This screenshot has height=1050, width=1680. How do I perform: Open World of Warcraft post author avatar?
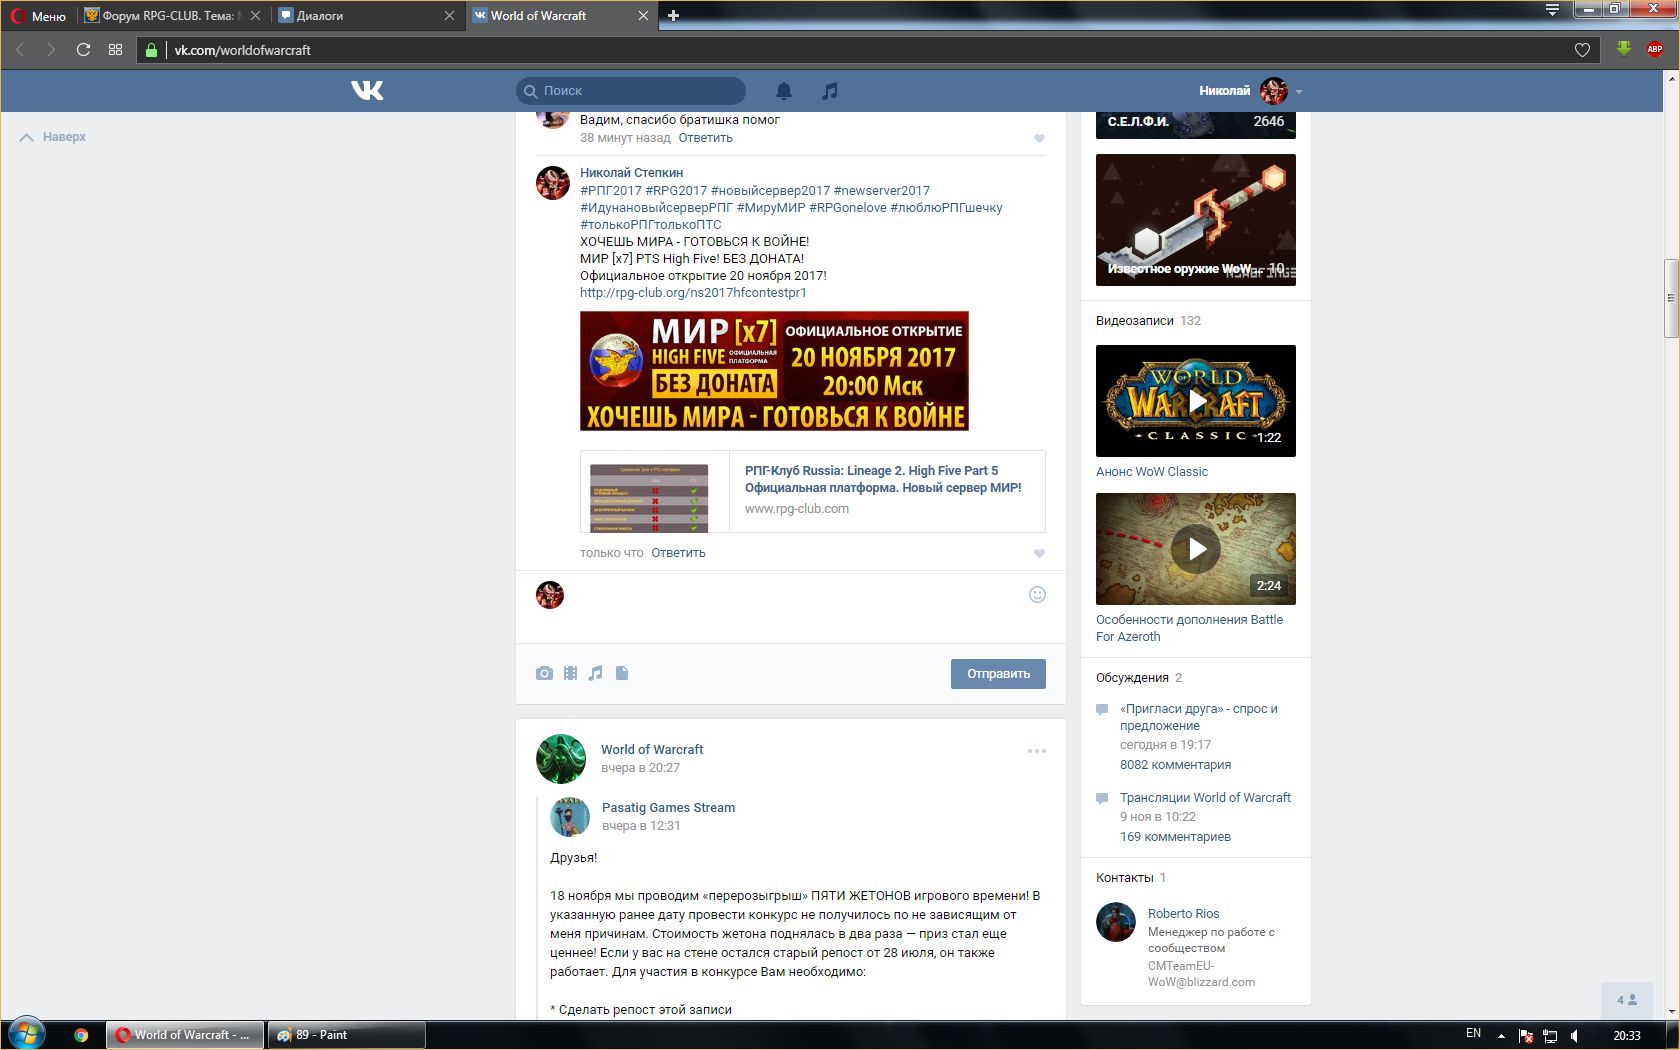click(x=561, y=759)
